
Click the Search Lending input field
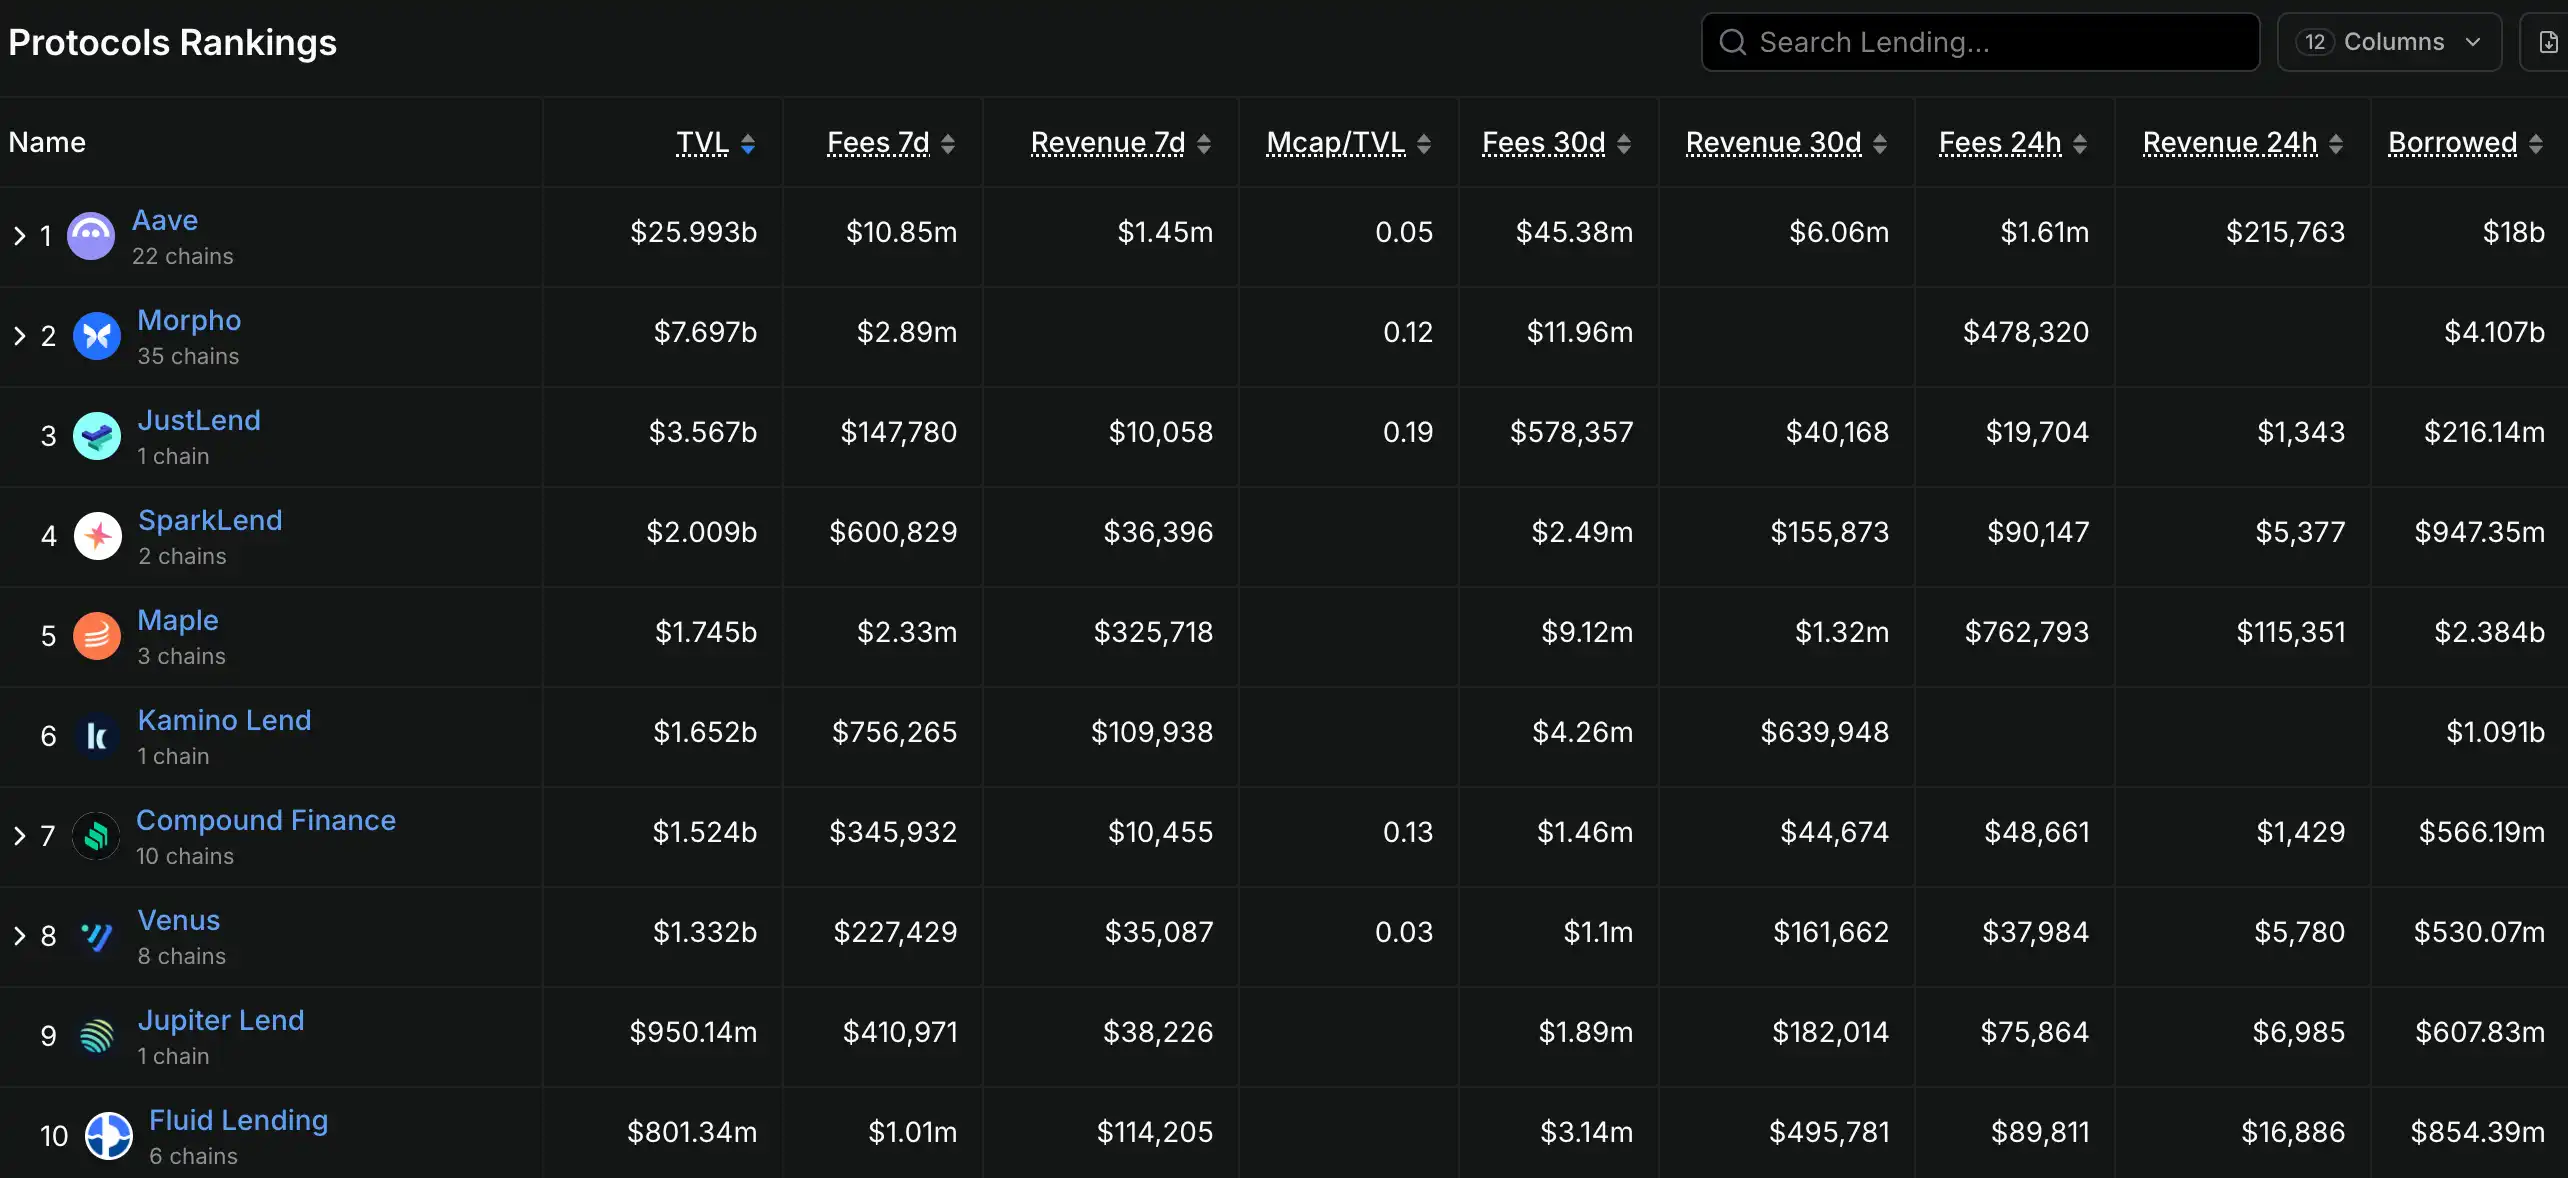coord(1980,42)
